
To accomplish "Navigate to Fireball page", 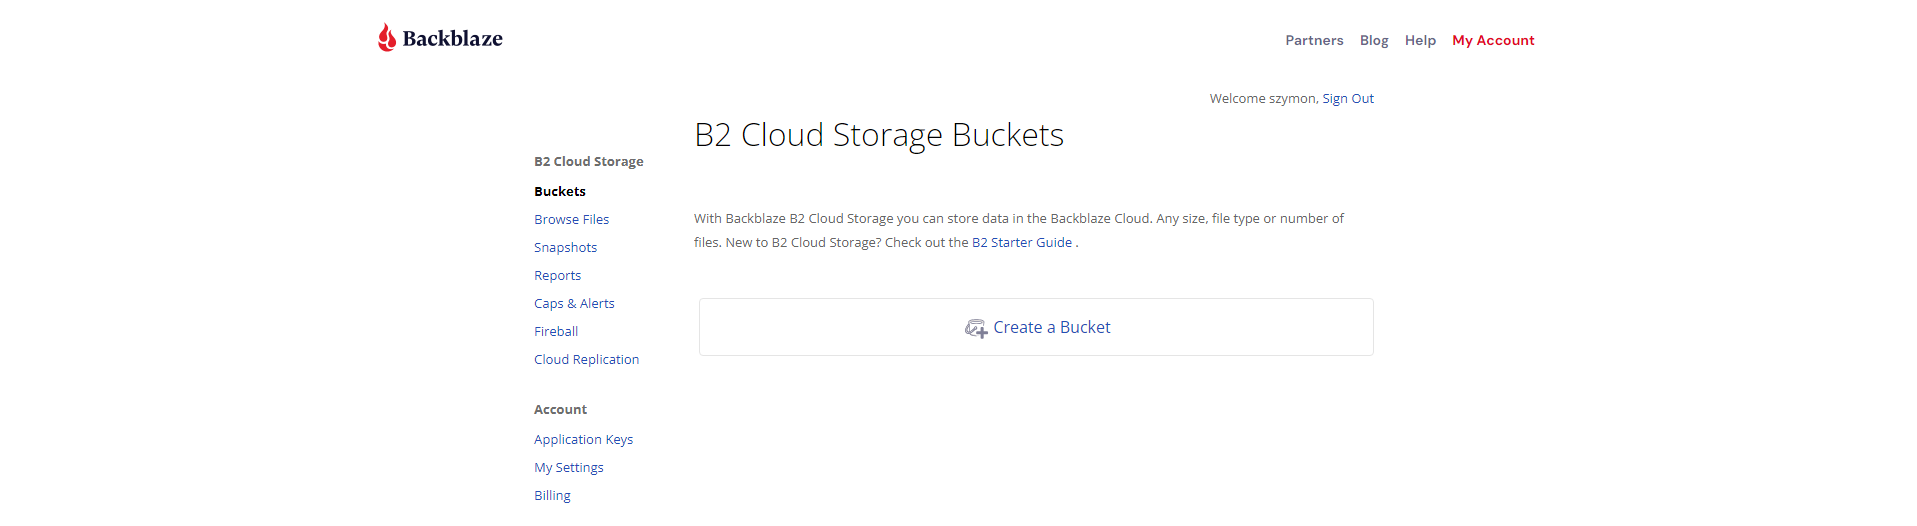I will click(556, 332).
